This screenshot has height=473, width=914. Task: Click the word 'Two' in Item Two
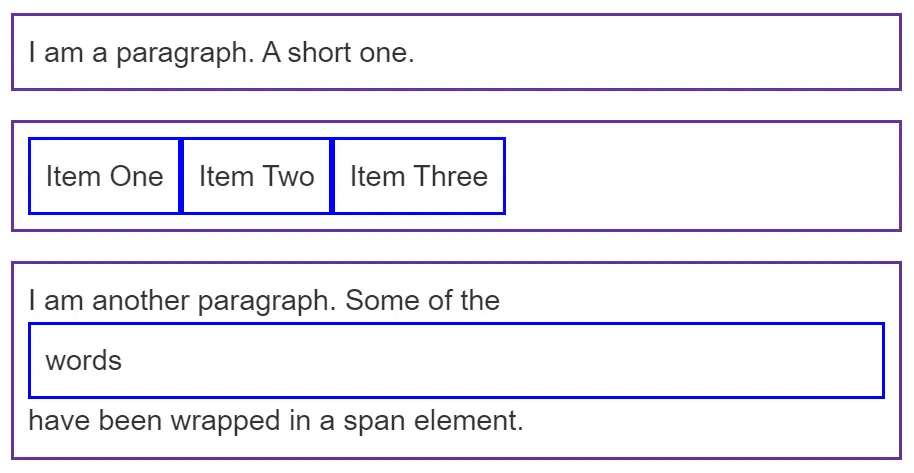[x=290, y=176]
